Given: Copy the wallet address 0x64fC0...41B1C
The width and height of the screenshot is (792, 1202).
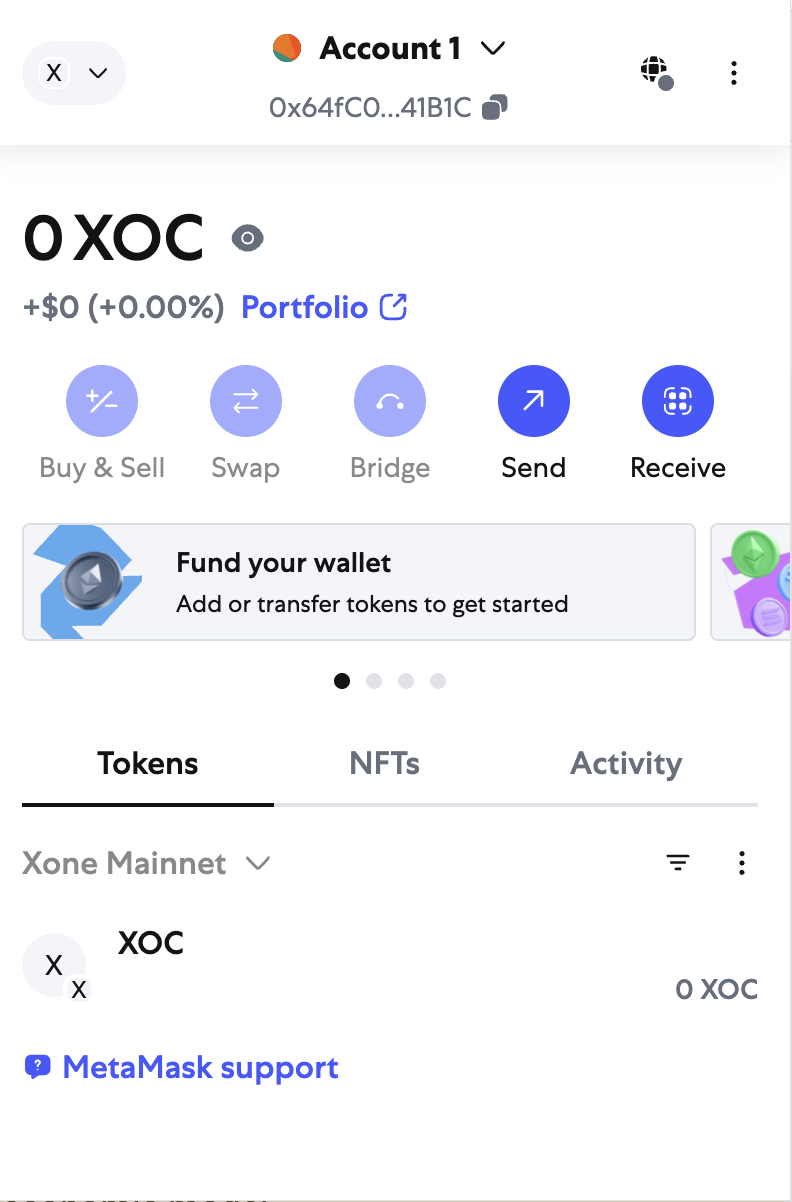Looking at the screenshot, I should (x=494, y=107).
